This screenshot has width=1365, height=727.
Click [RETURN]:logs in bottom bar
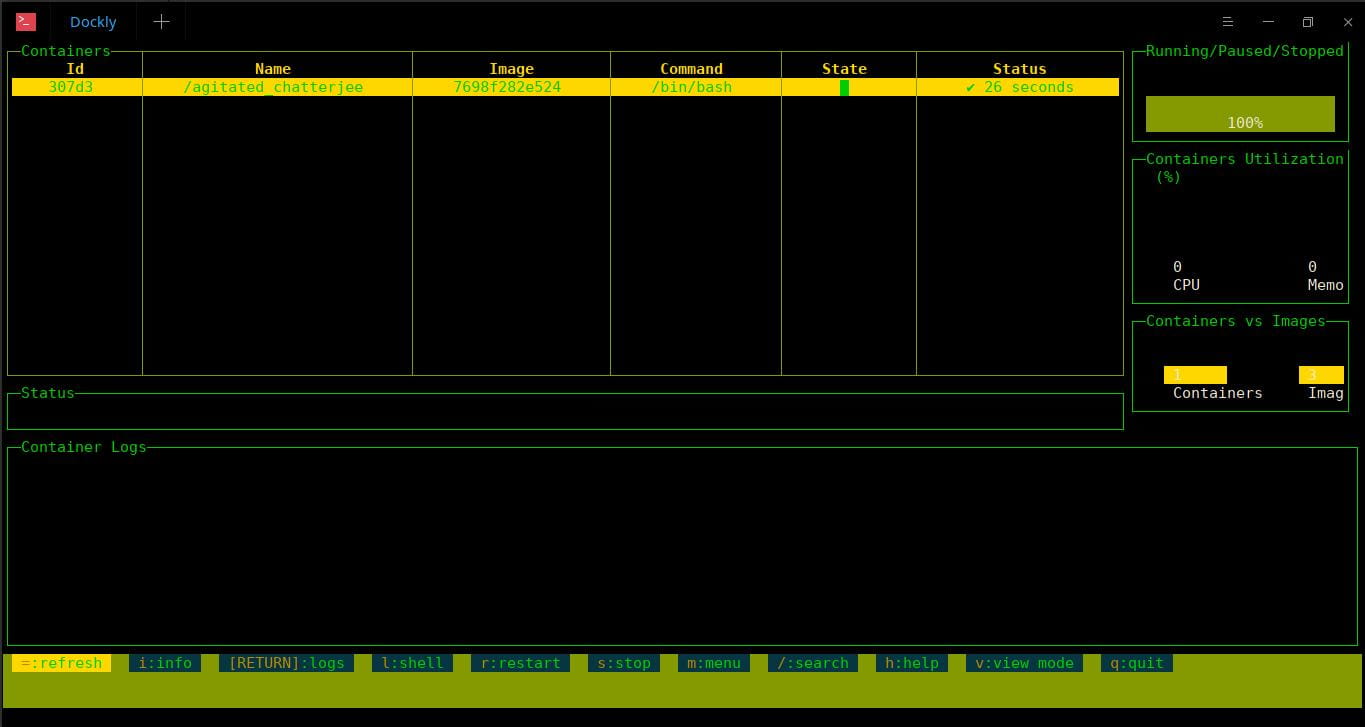click(x=286, y=663)
